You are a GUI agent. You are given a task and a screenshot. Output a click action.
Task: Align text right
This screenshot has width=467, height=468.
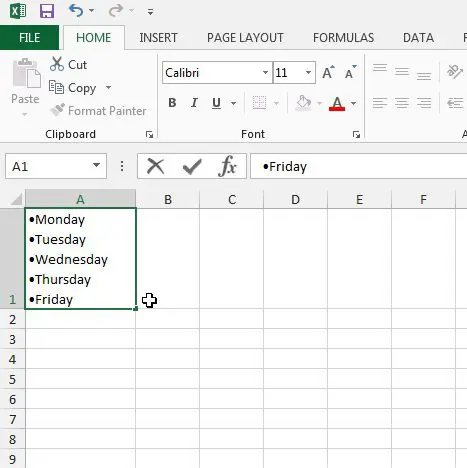(x=424, y=103)
